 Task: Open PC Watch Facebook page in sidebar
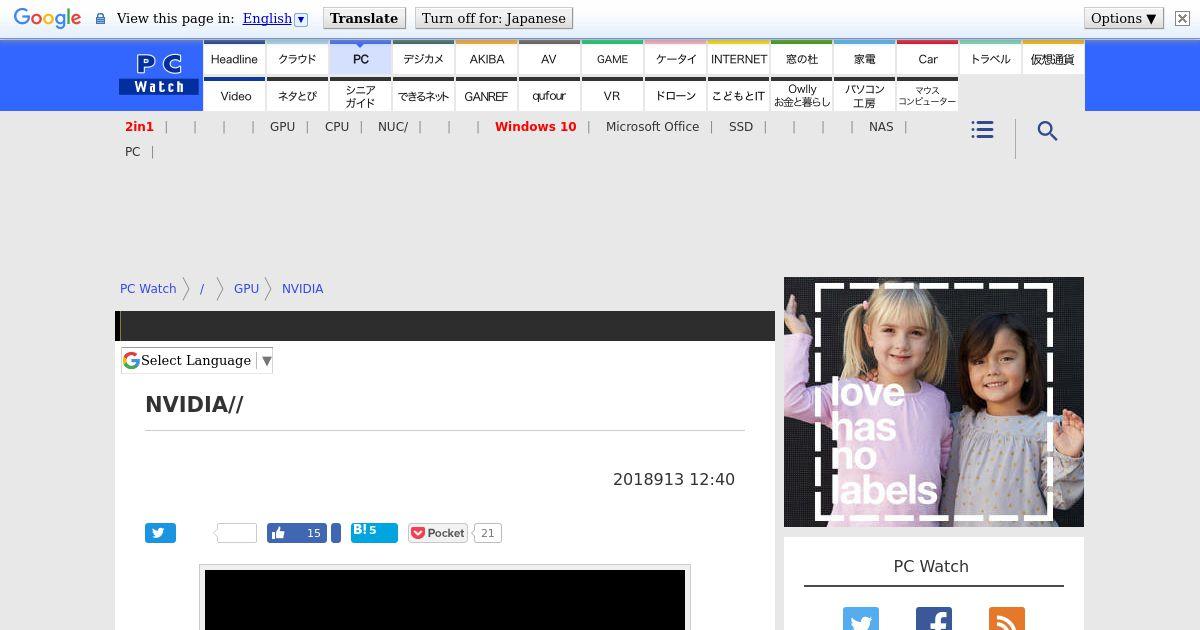click(933, 620)
